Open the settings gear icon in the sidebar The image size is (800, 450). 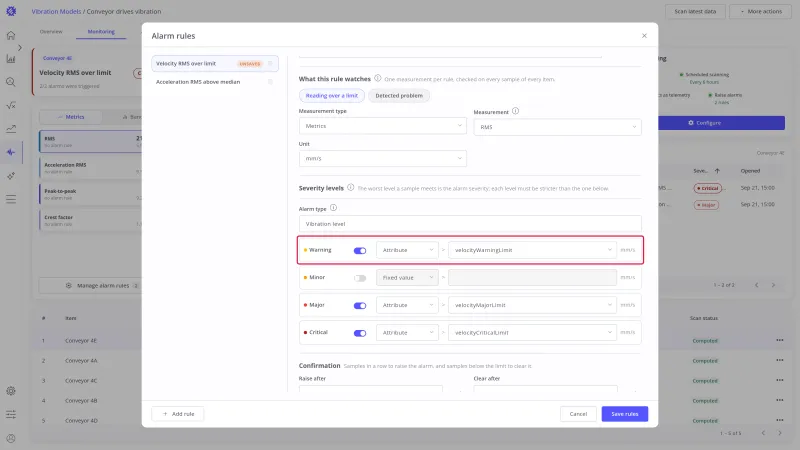click(11, 391)
